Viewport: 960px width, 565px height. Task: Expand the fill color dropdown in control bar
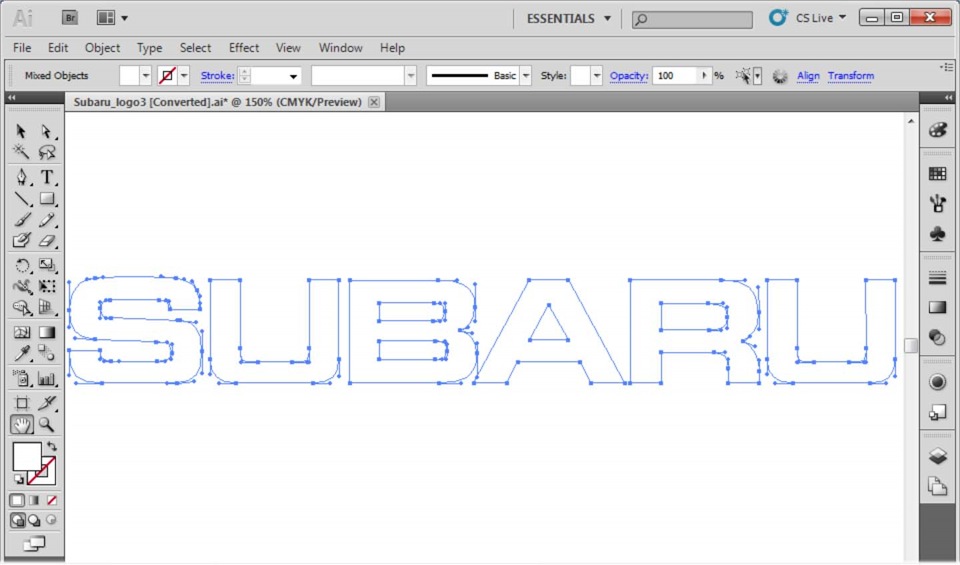pyautogui.click(x=145, y=76)
